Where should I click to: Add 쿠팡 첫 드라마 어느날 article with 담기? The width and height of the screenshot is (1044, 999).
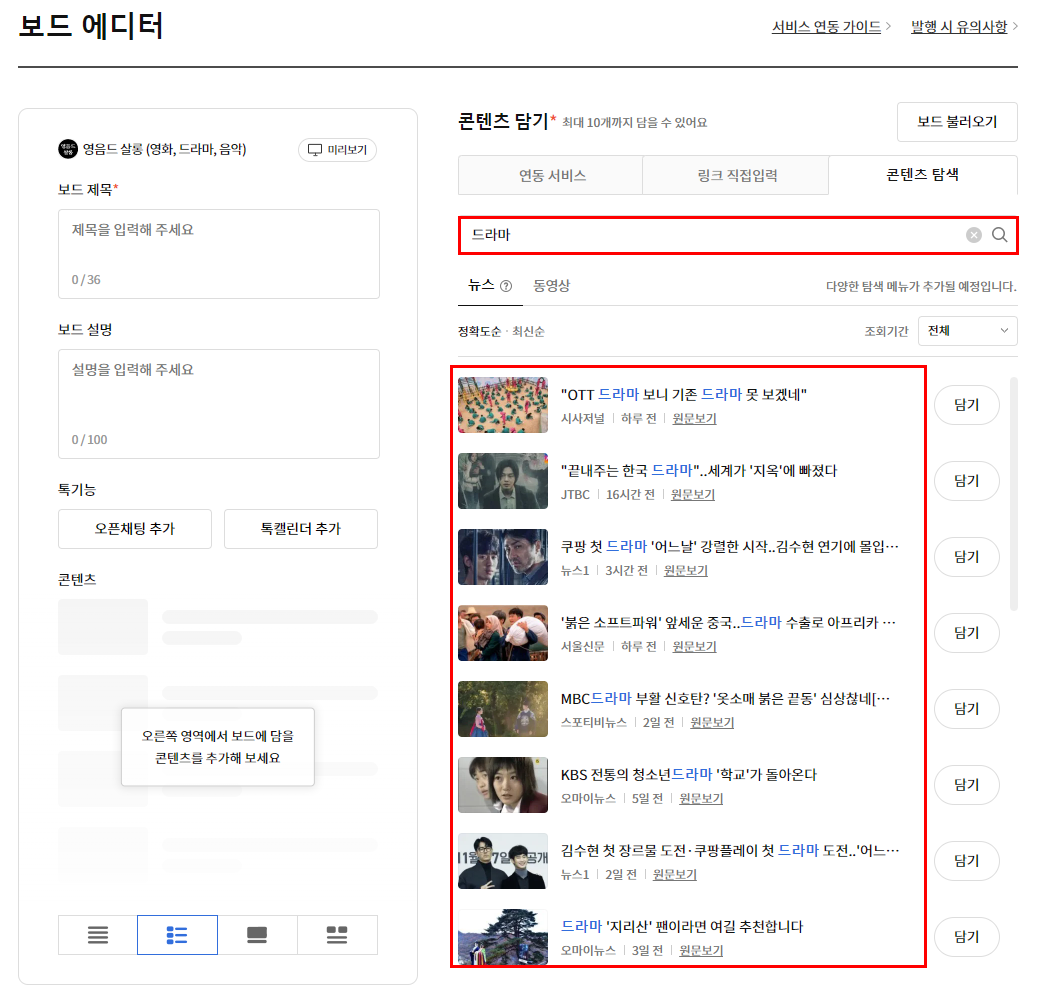pyautogui.click(x=967, y=557)
